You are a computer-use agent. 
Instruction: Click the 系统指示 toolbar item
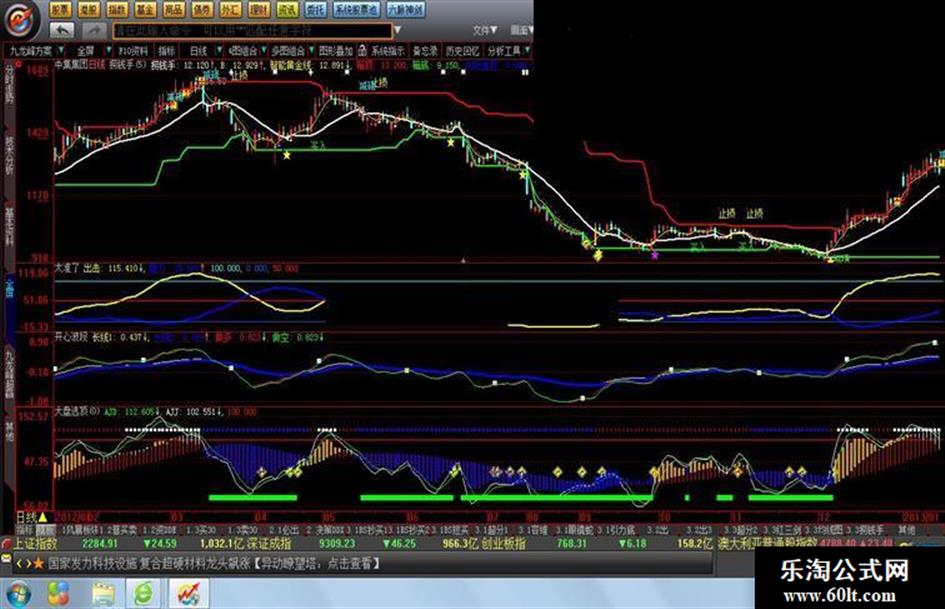(388, 51)
